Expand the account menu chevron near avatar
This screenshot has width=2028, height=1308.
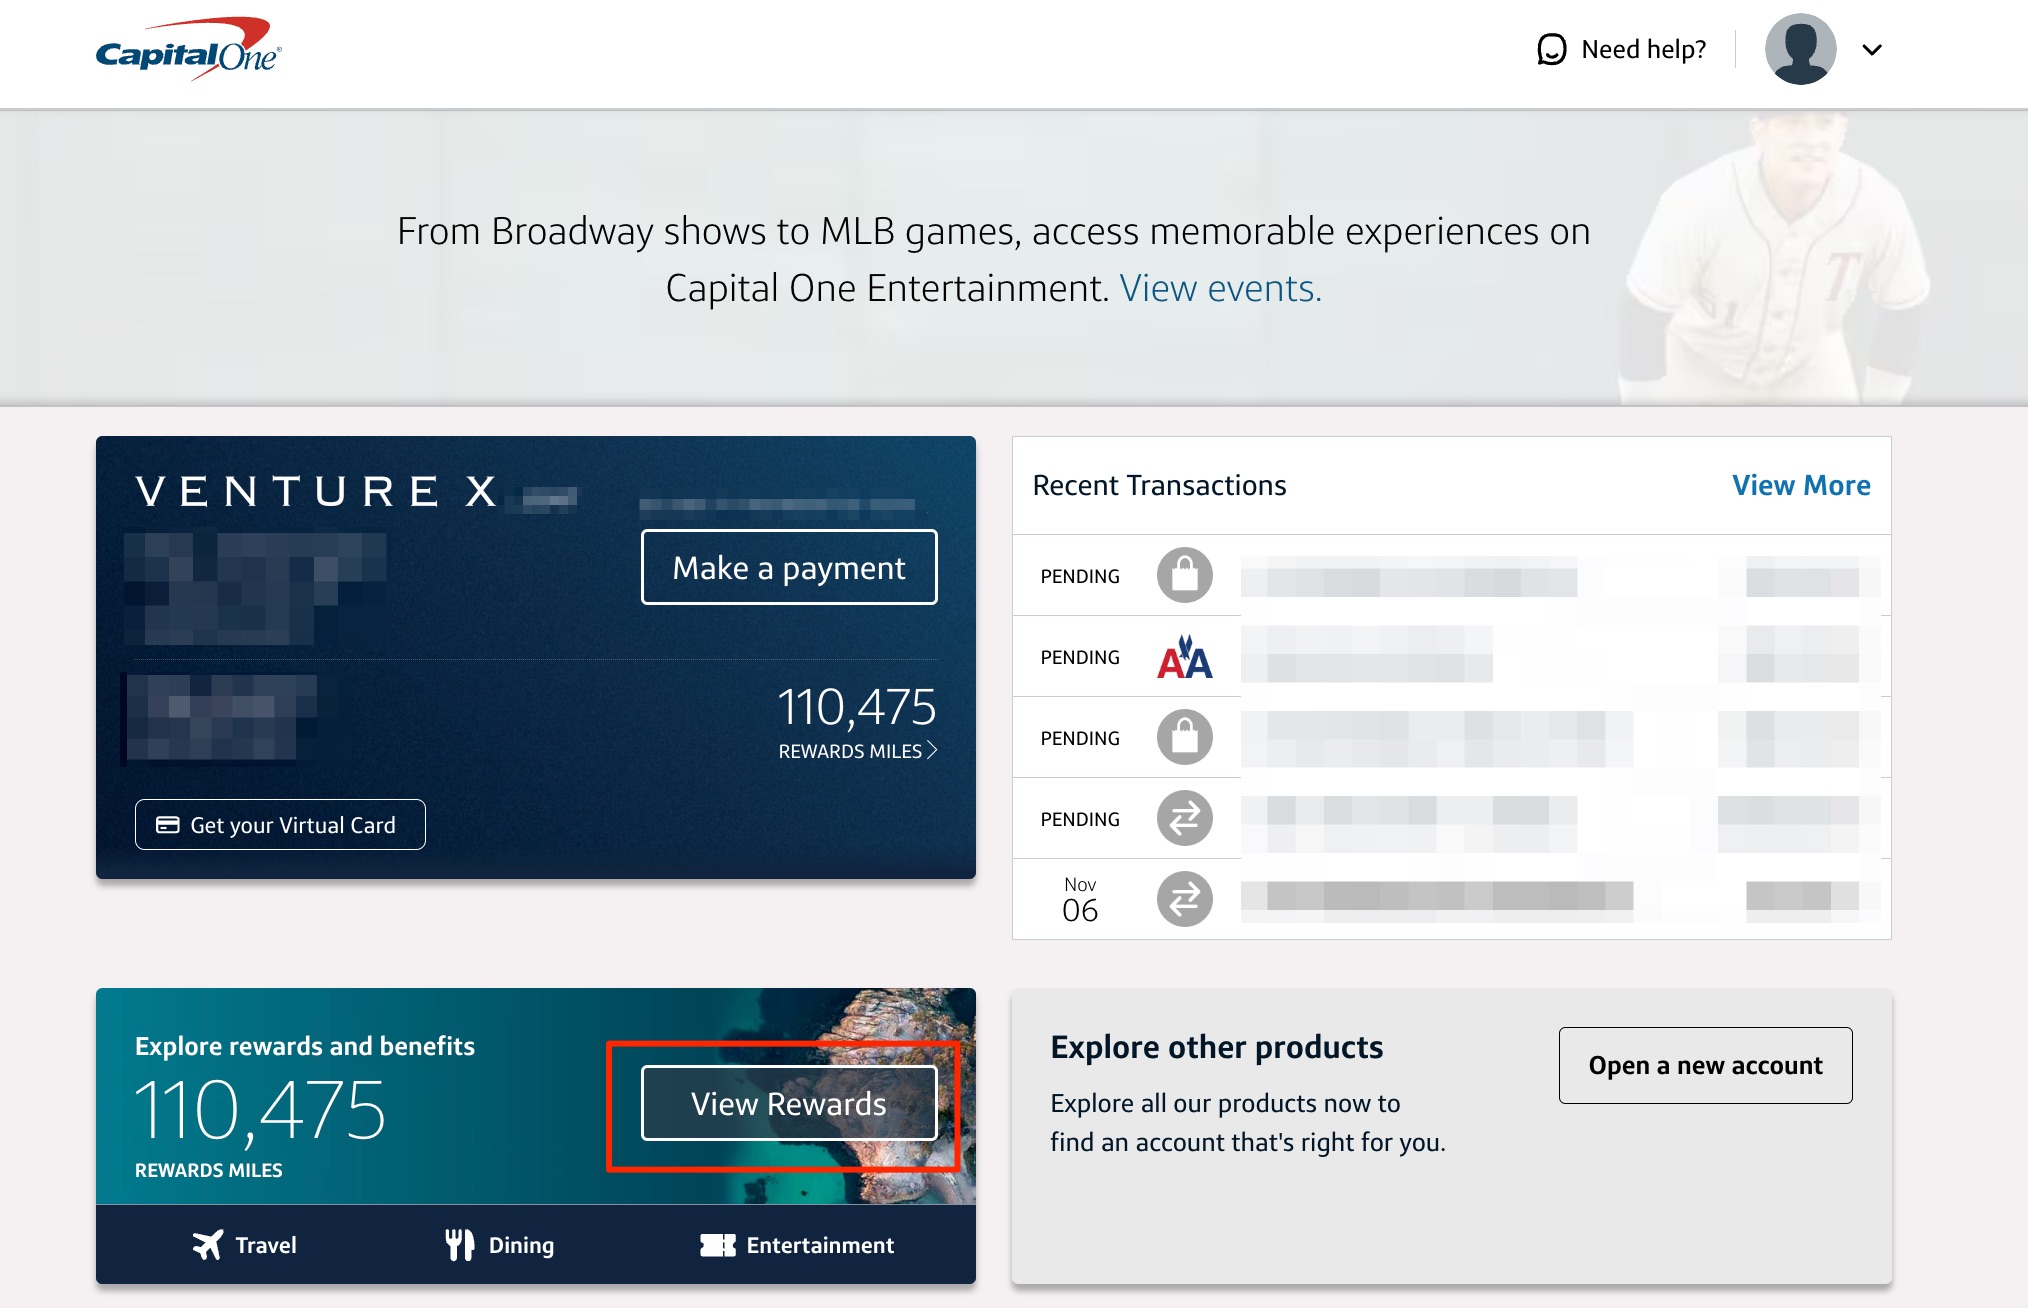click(x=1872, y=48)
